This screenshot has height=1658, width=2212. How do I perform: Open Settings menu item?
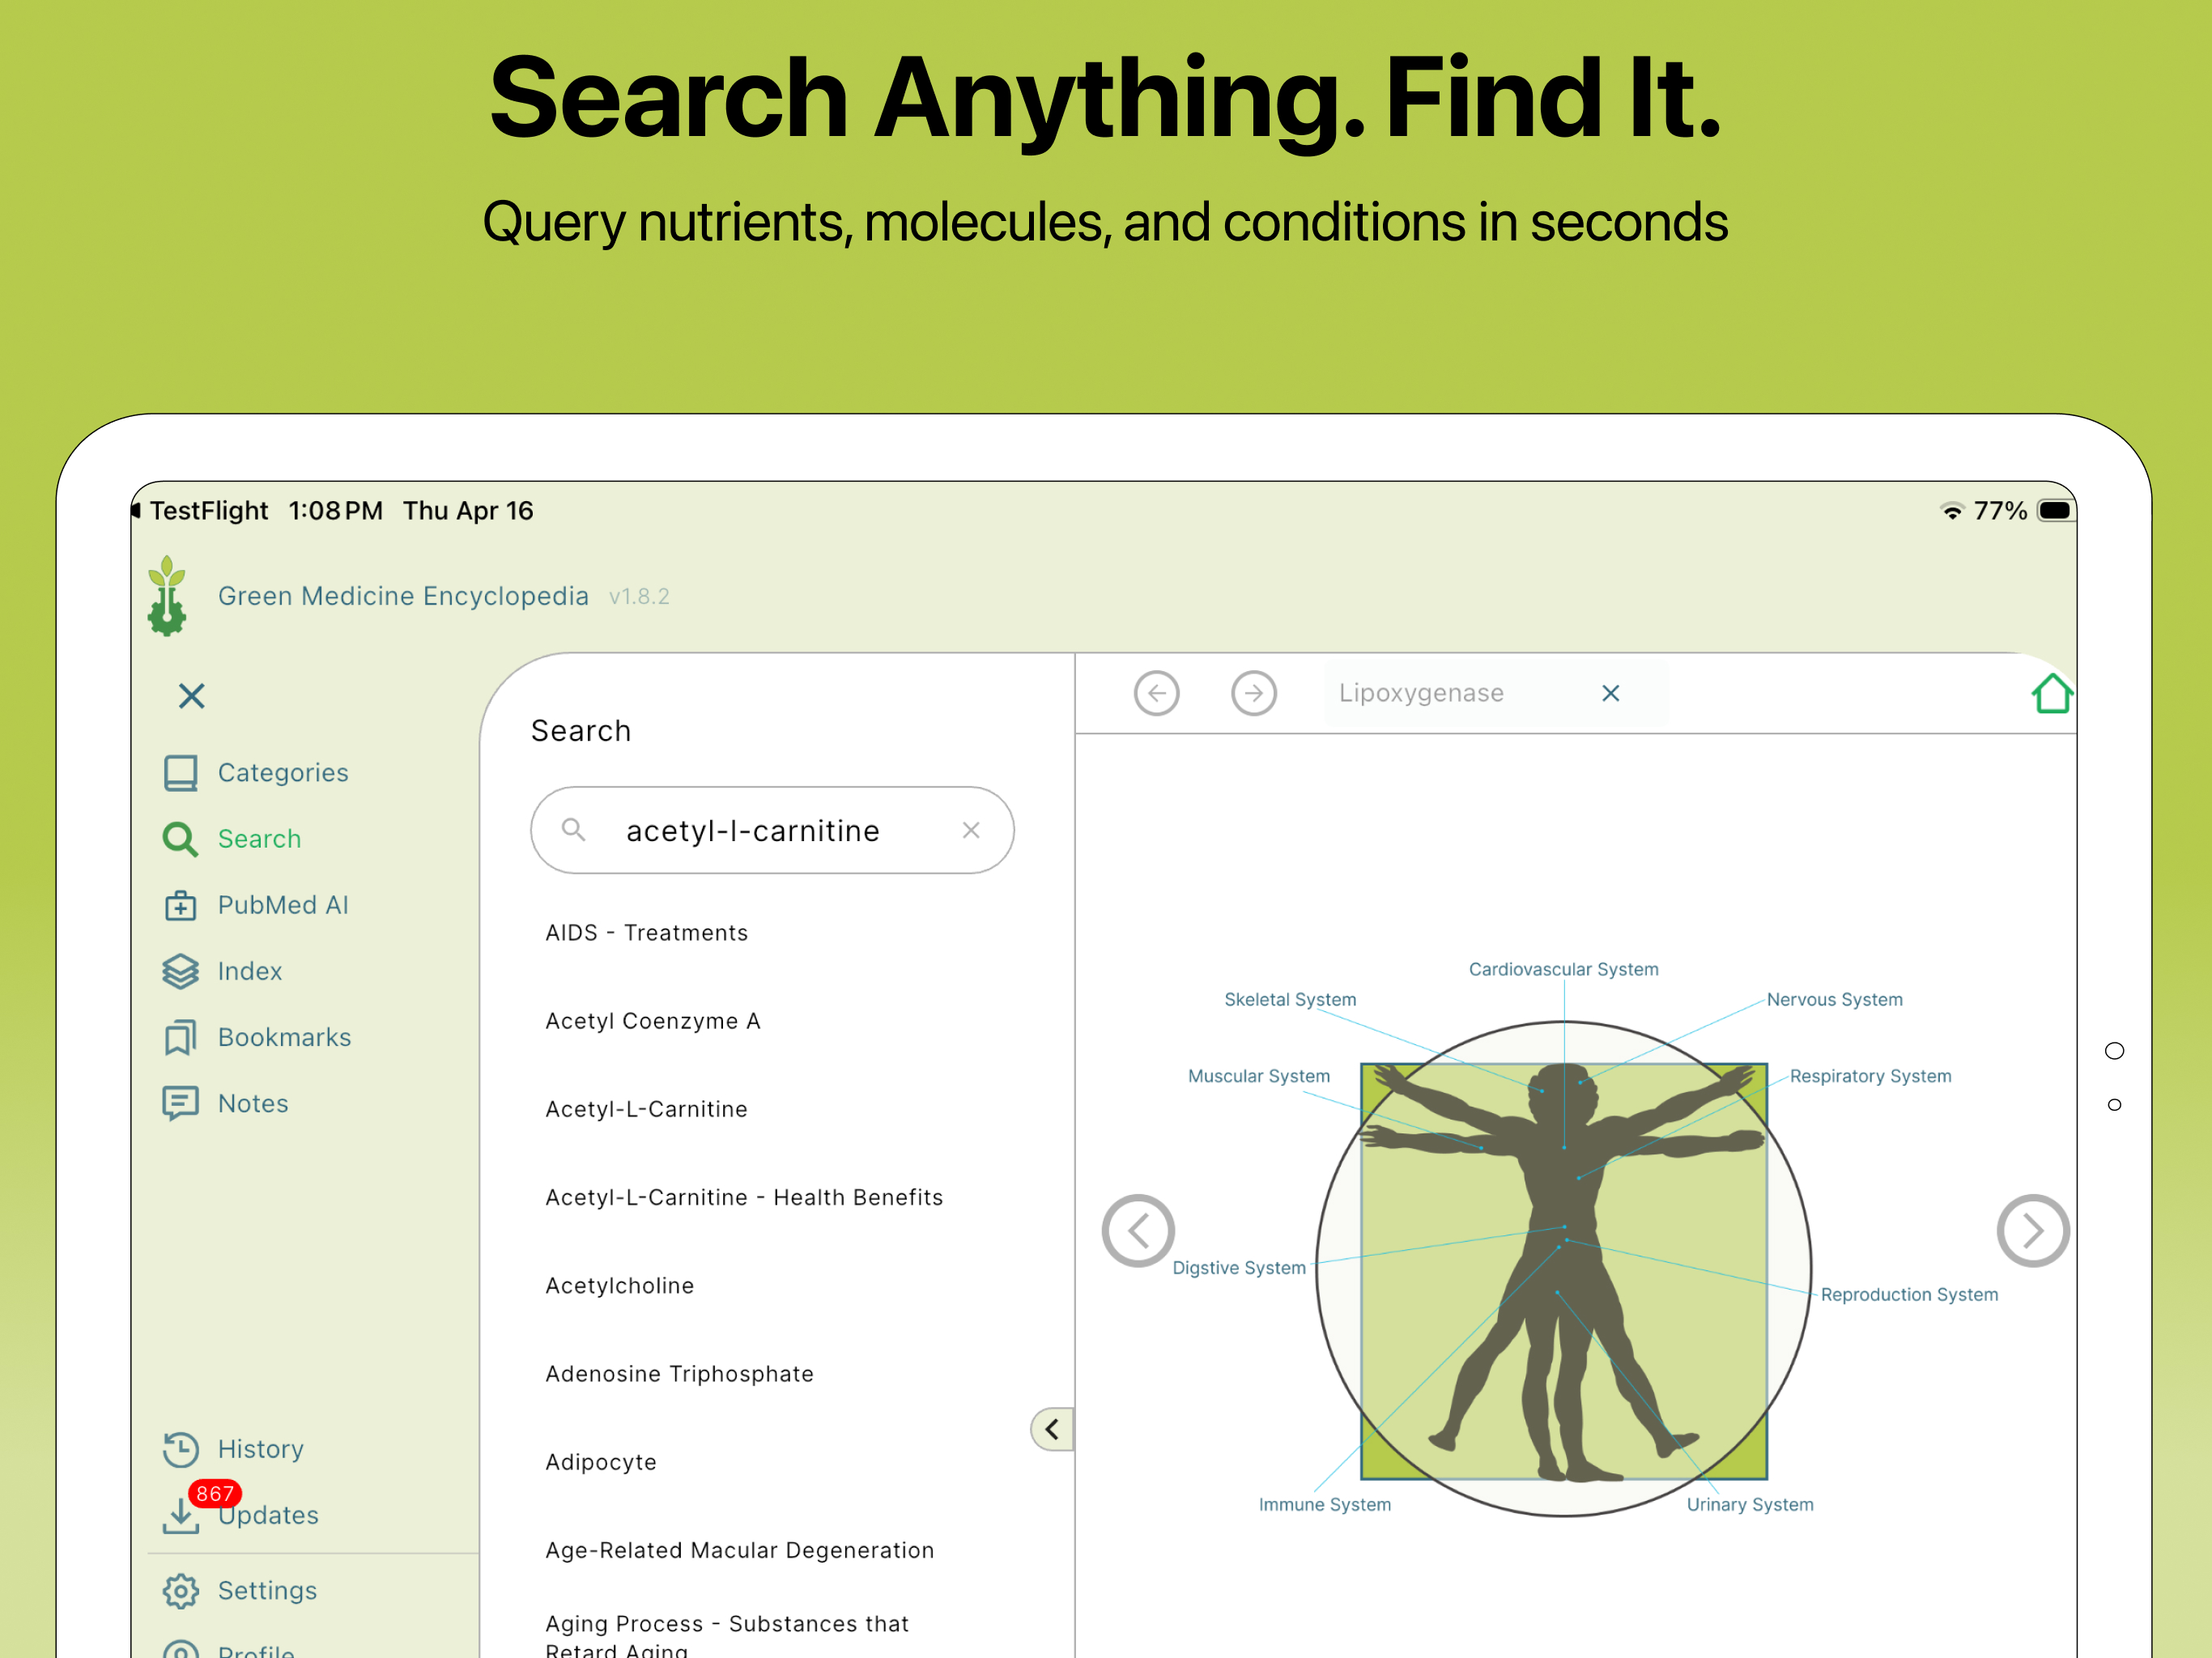(268, 1590)
